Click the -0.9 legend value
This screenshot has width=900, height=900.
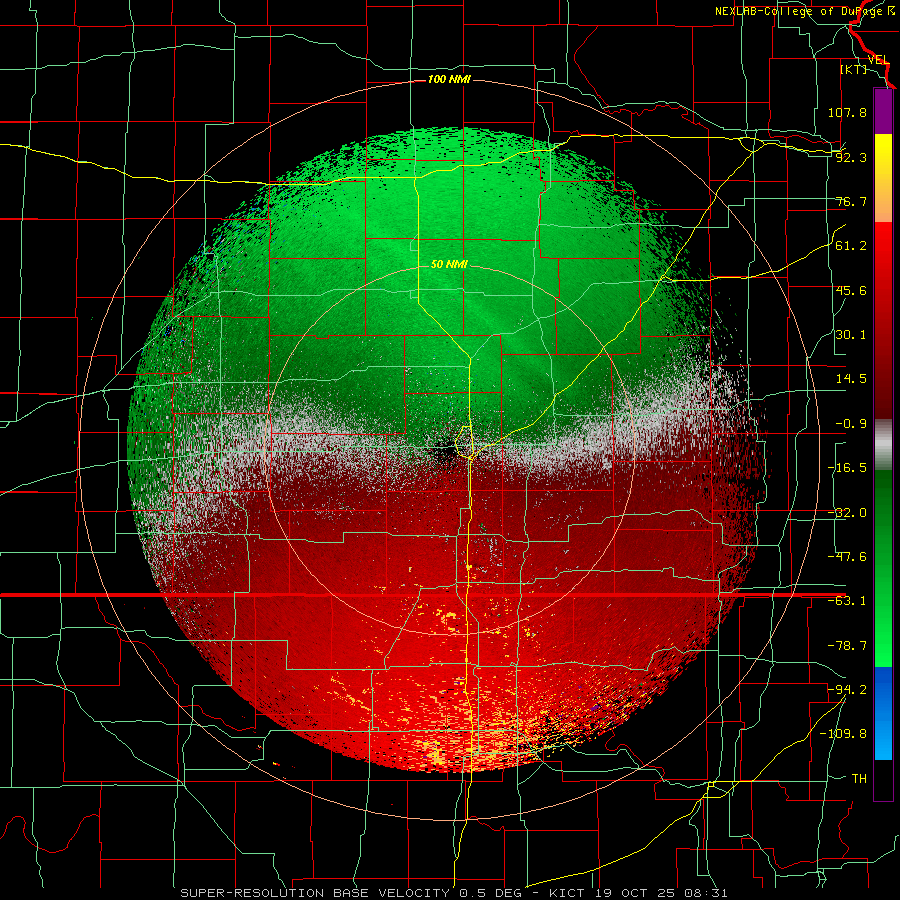click(851, 424)
